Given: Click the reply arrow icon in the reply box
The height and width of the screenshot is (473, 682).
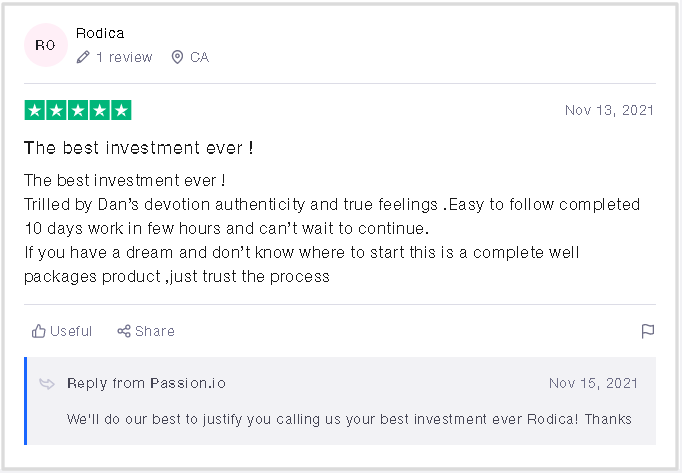Looking at the screenshot, I should tap(47, 384).
